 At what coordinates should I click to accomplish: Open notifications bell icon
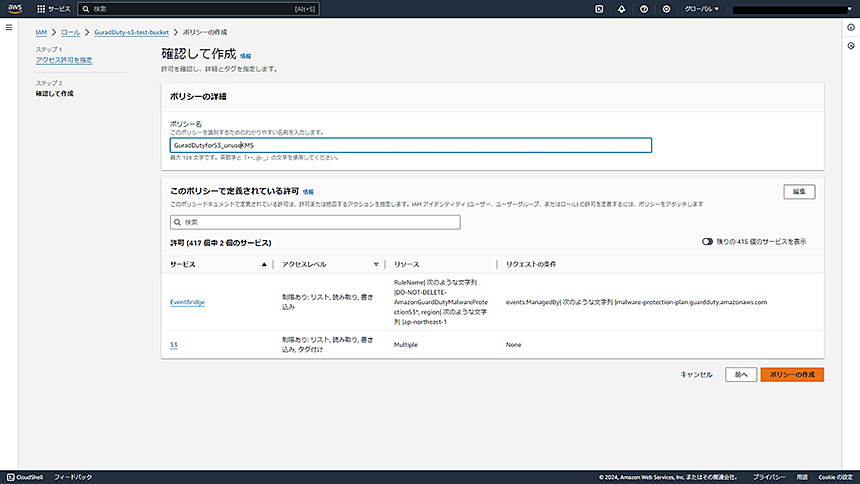tap(621, 9)
